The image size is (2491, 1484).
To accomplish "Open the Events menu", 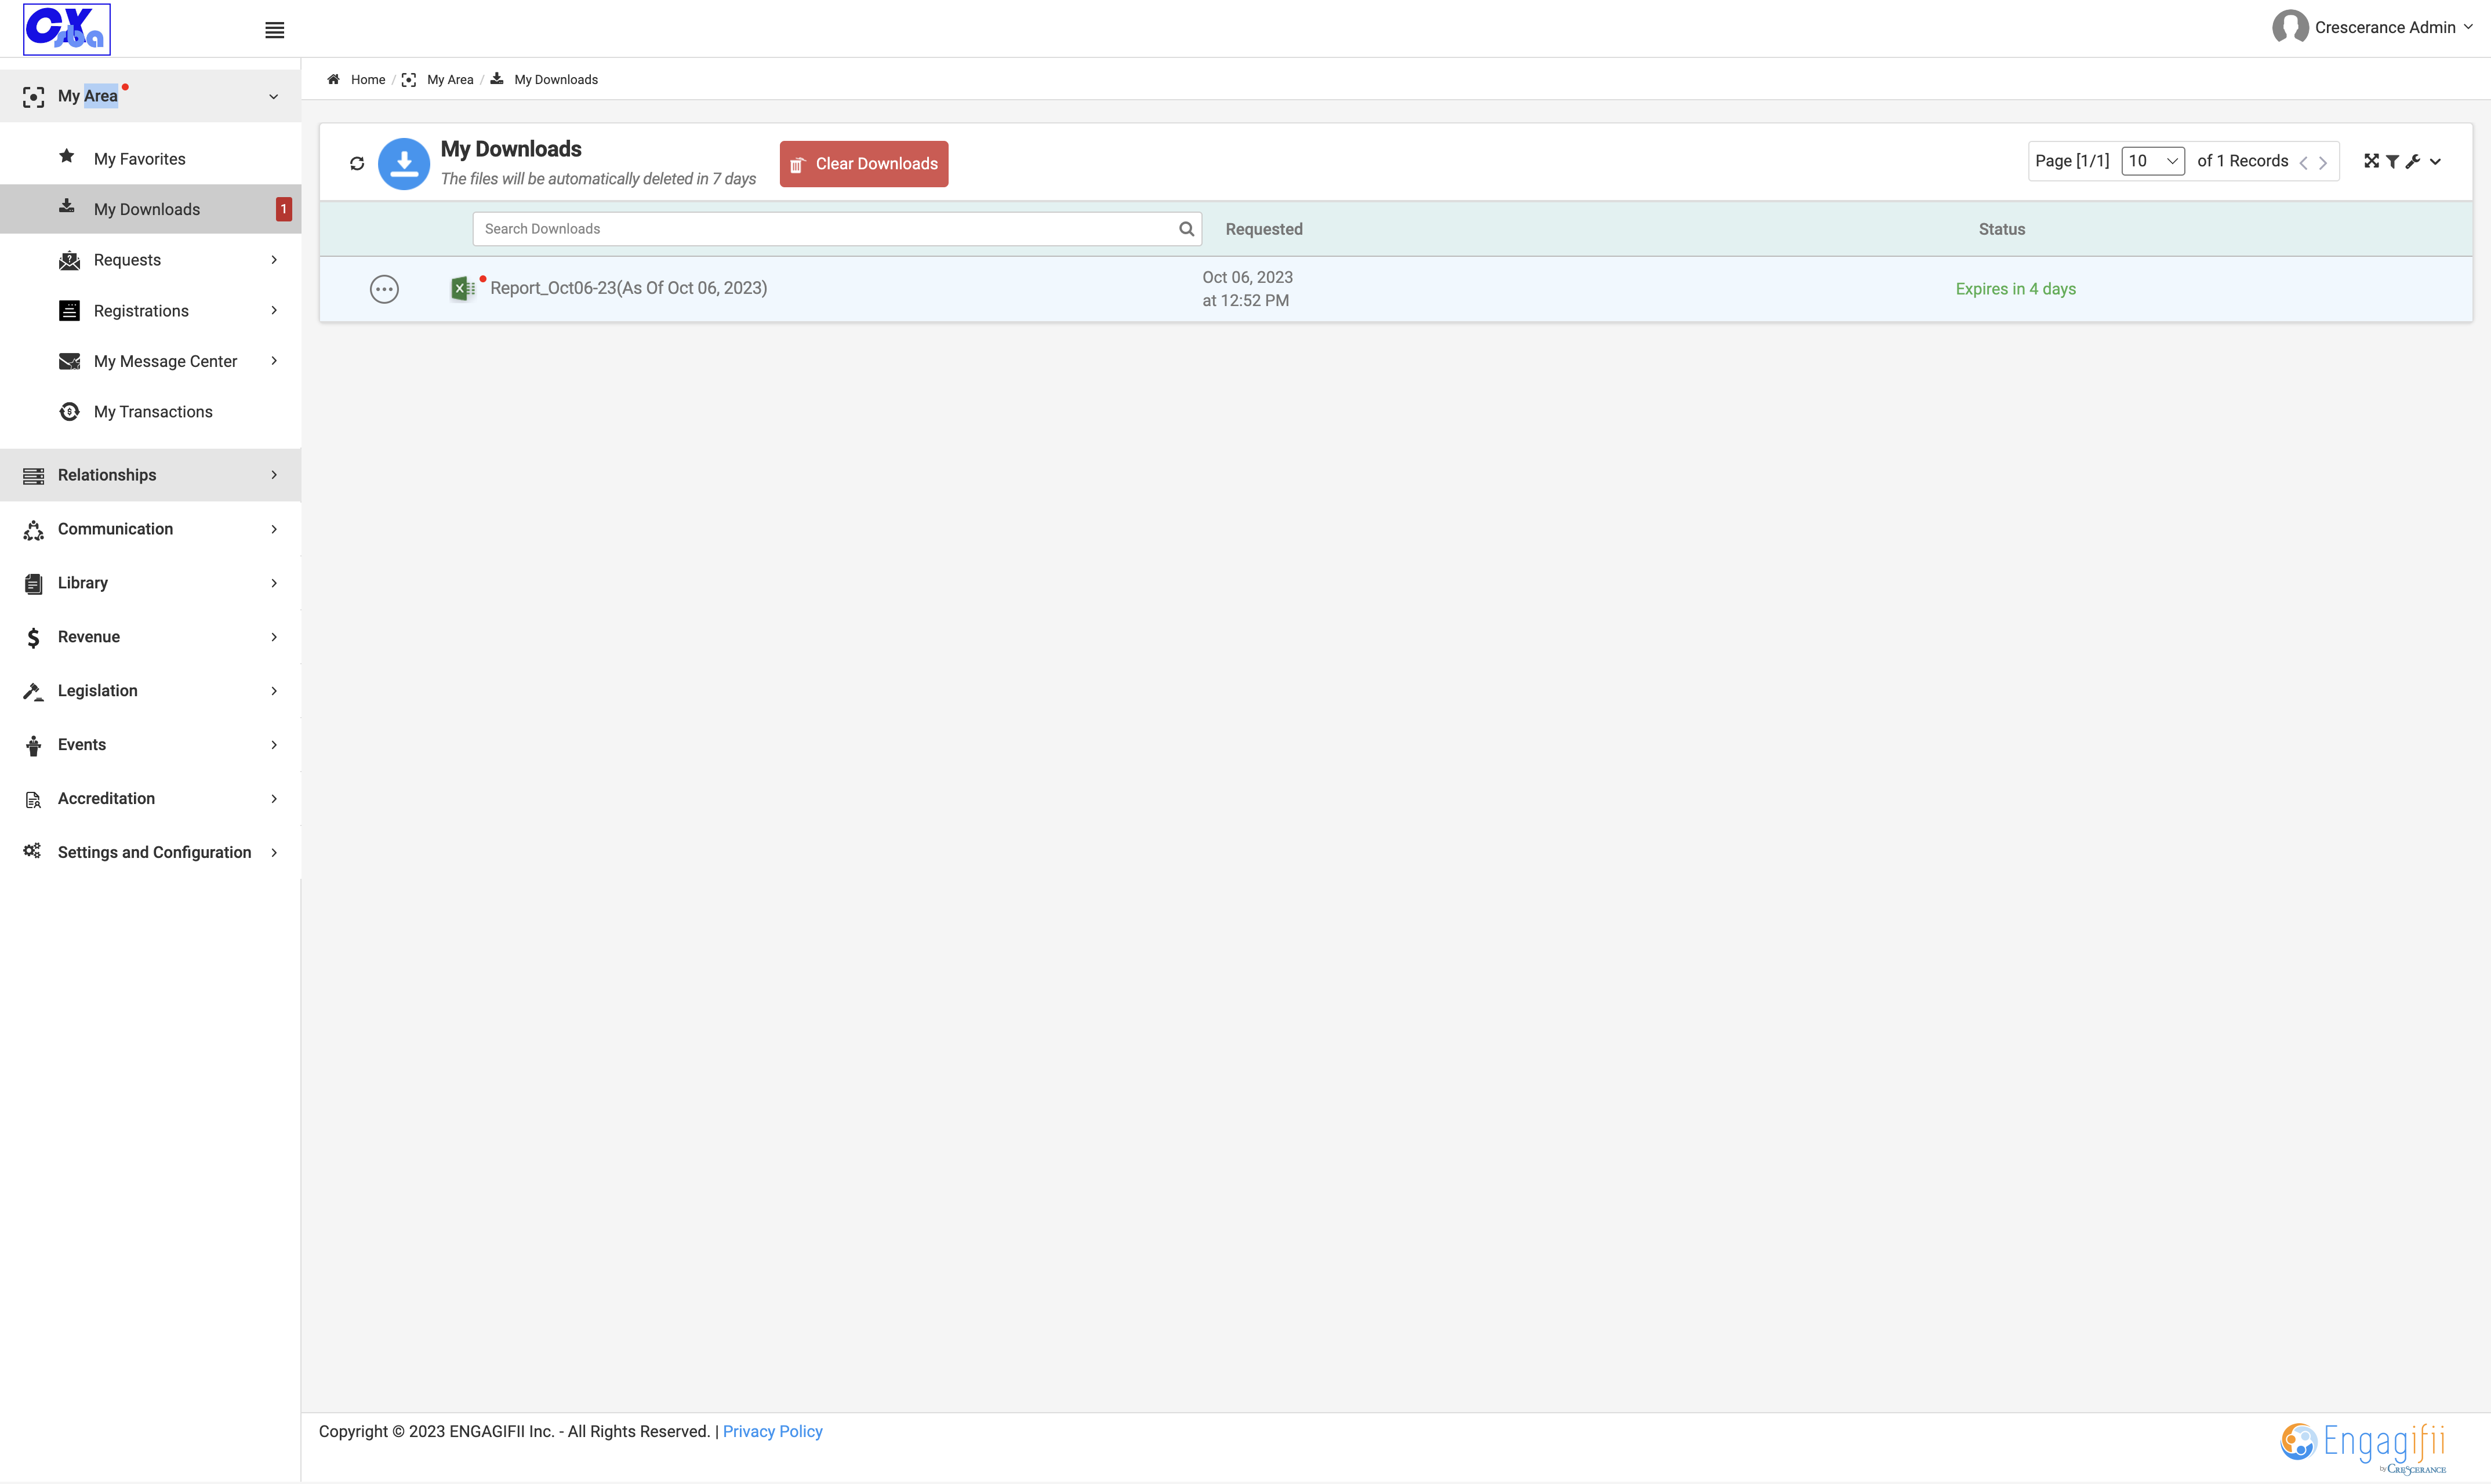I will tap(150, 745).
